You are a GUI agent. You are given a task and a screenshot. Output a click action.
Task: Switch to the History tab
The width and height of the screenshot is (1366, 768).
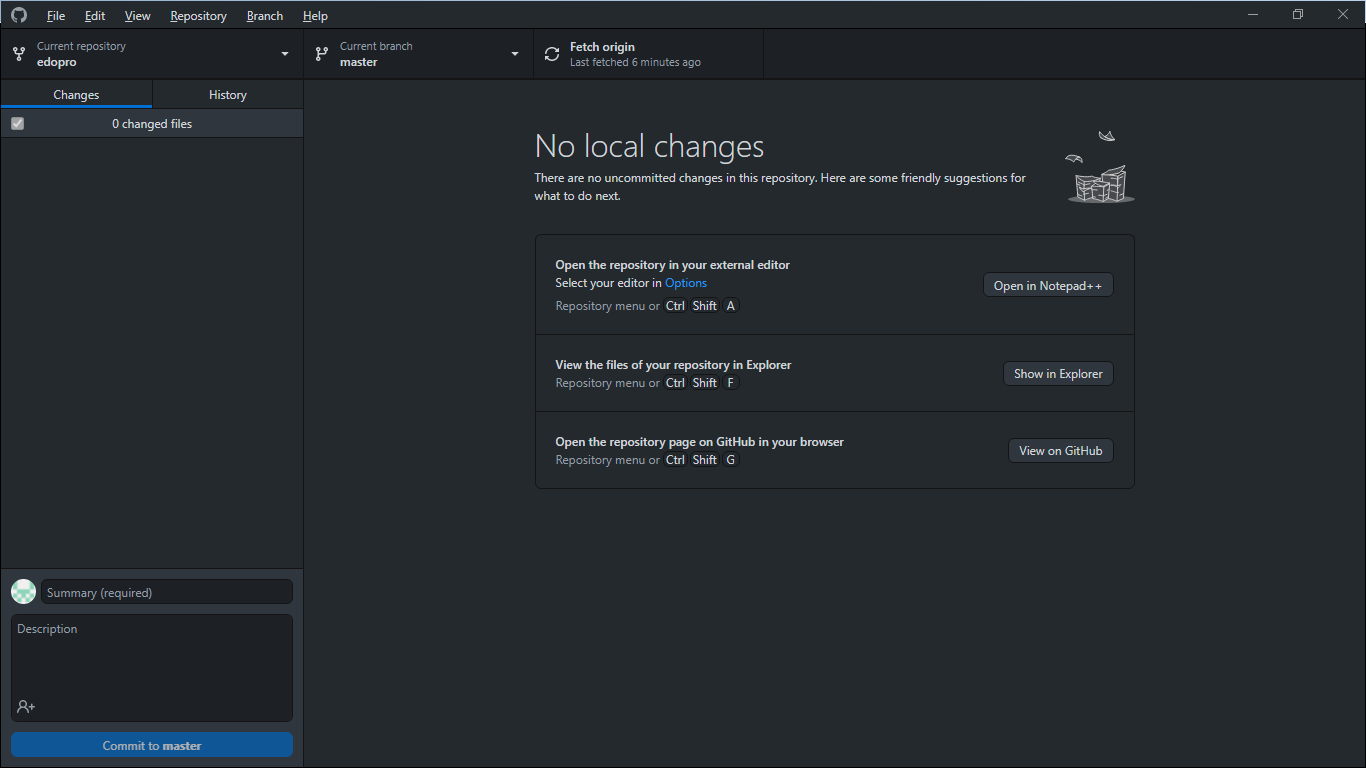[x=227, y=94]
